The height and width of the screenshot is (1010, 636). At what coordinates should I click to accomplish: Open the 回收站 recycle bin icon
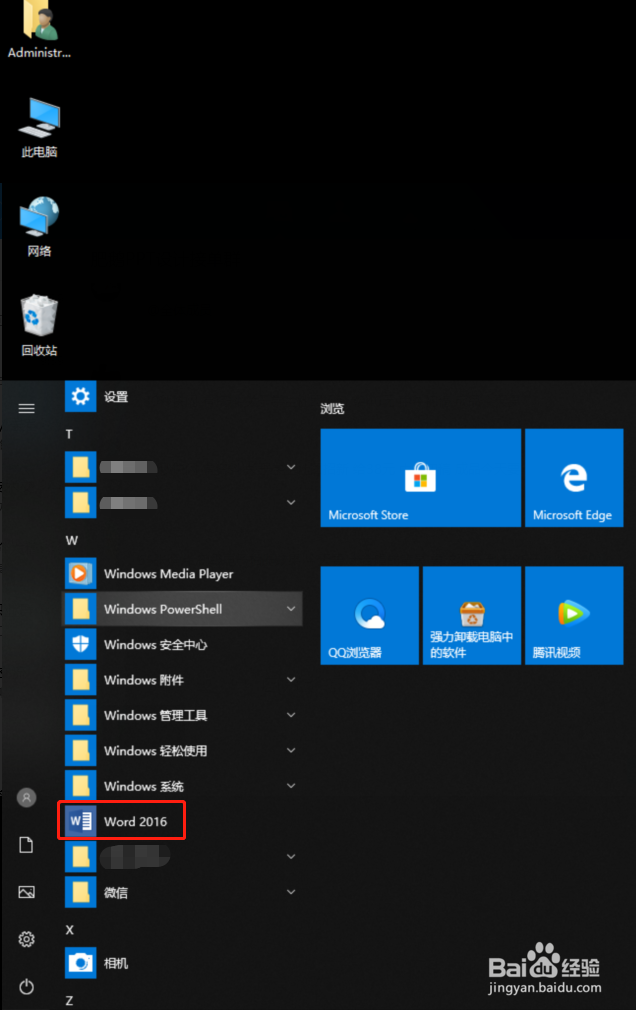click(x=39, y=325)
